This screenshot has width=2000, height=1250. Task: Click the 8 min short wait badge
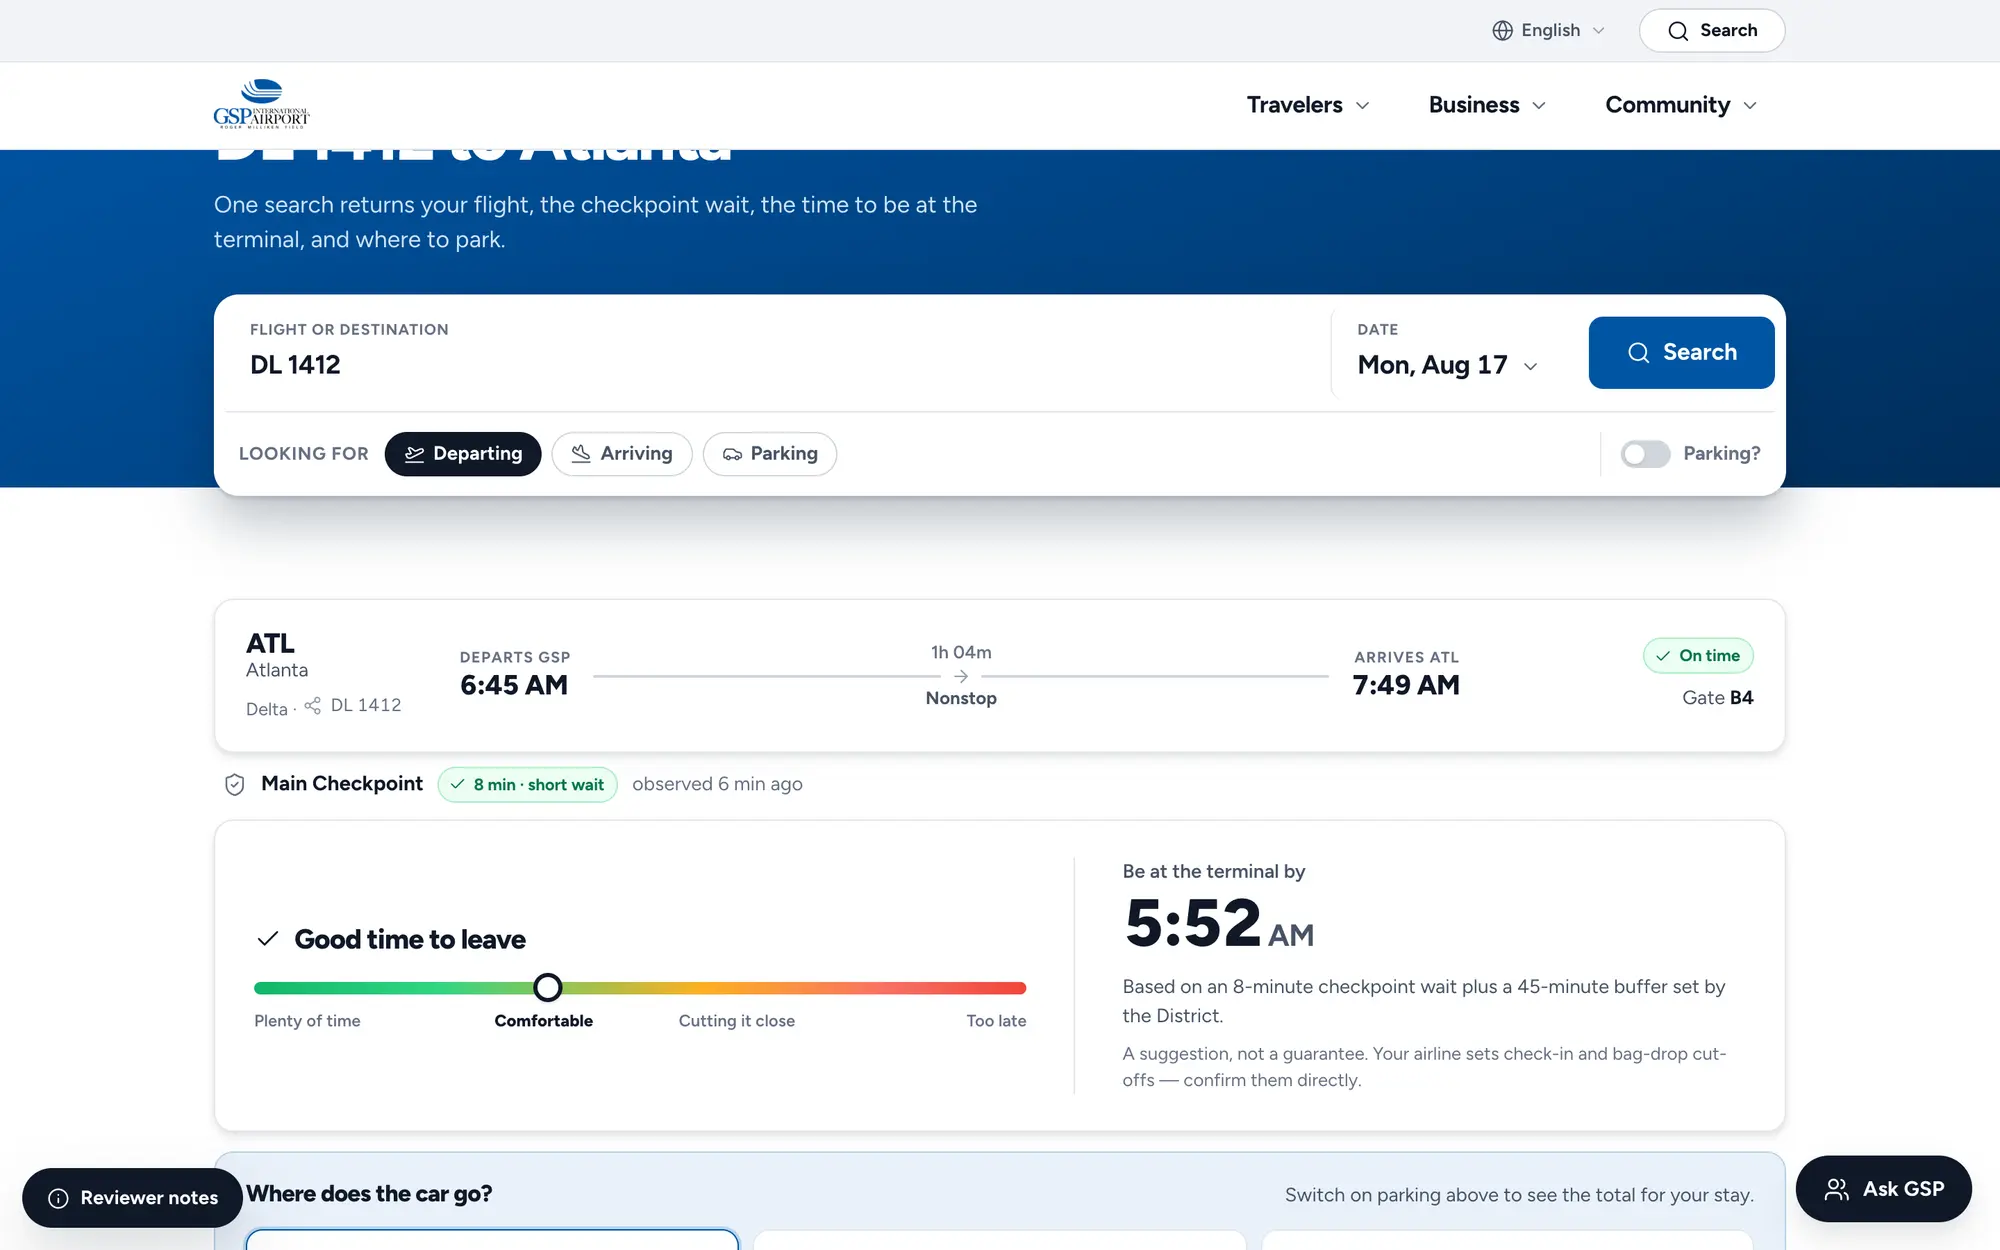tap(527, 785)
